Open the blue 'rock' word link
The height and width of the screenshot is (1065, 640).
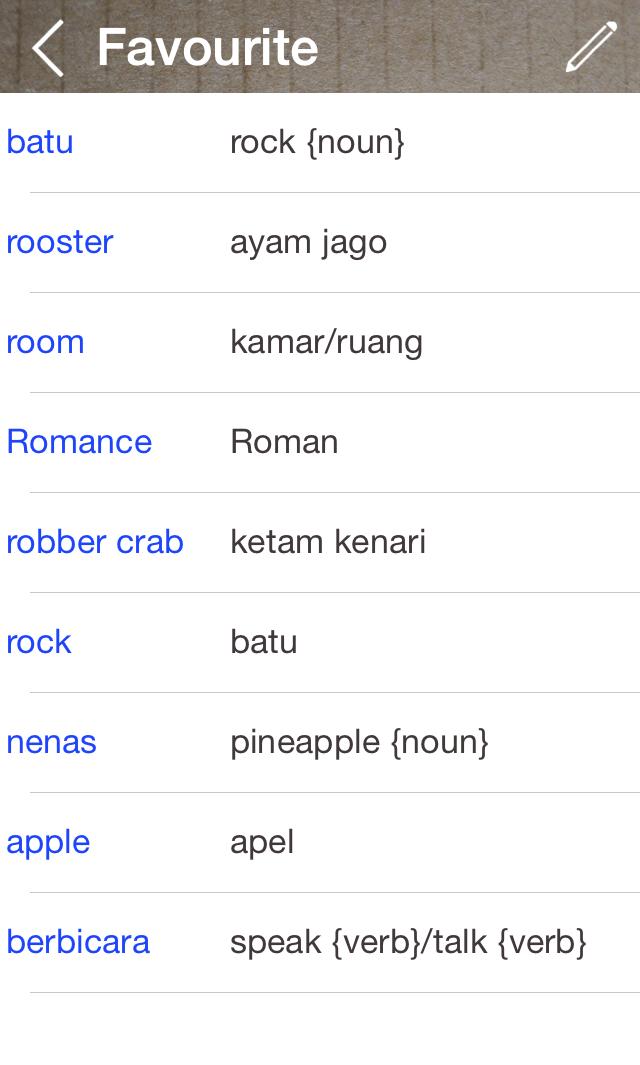(x=39, y=642)
